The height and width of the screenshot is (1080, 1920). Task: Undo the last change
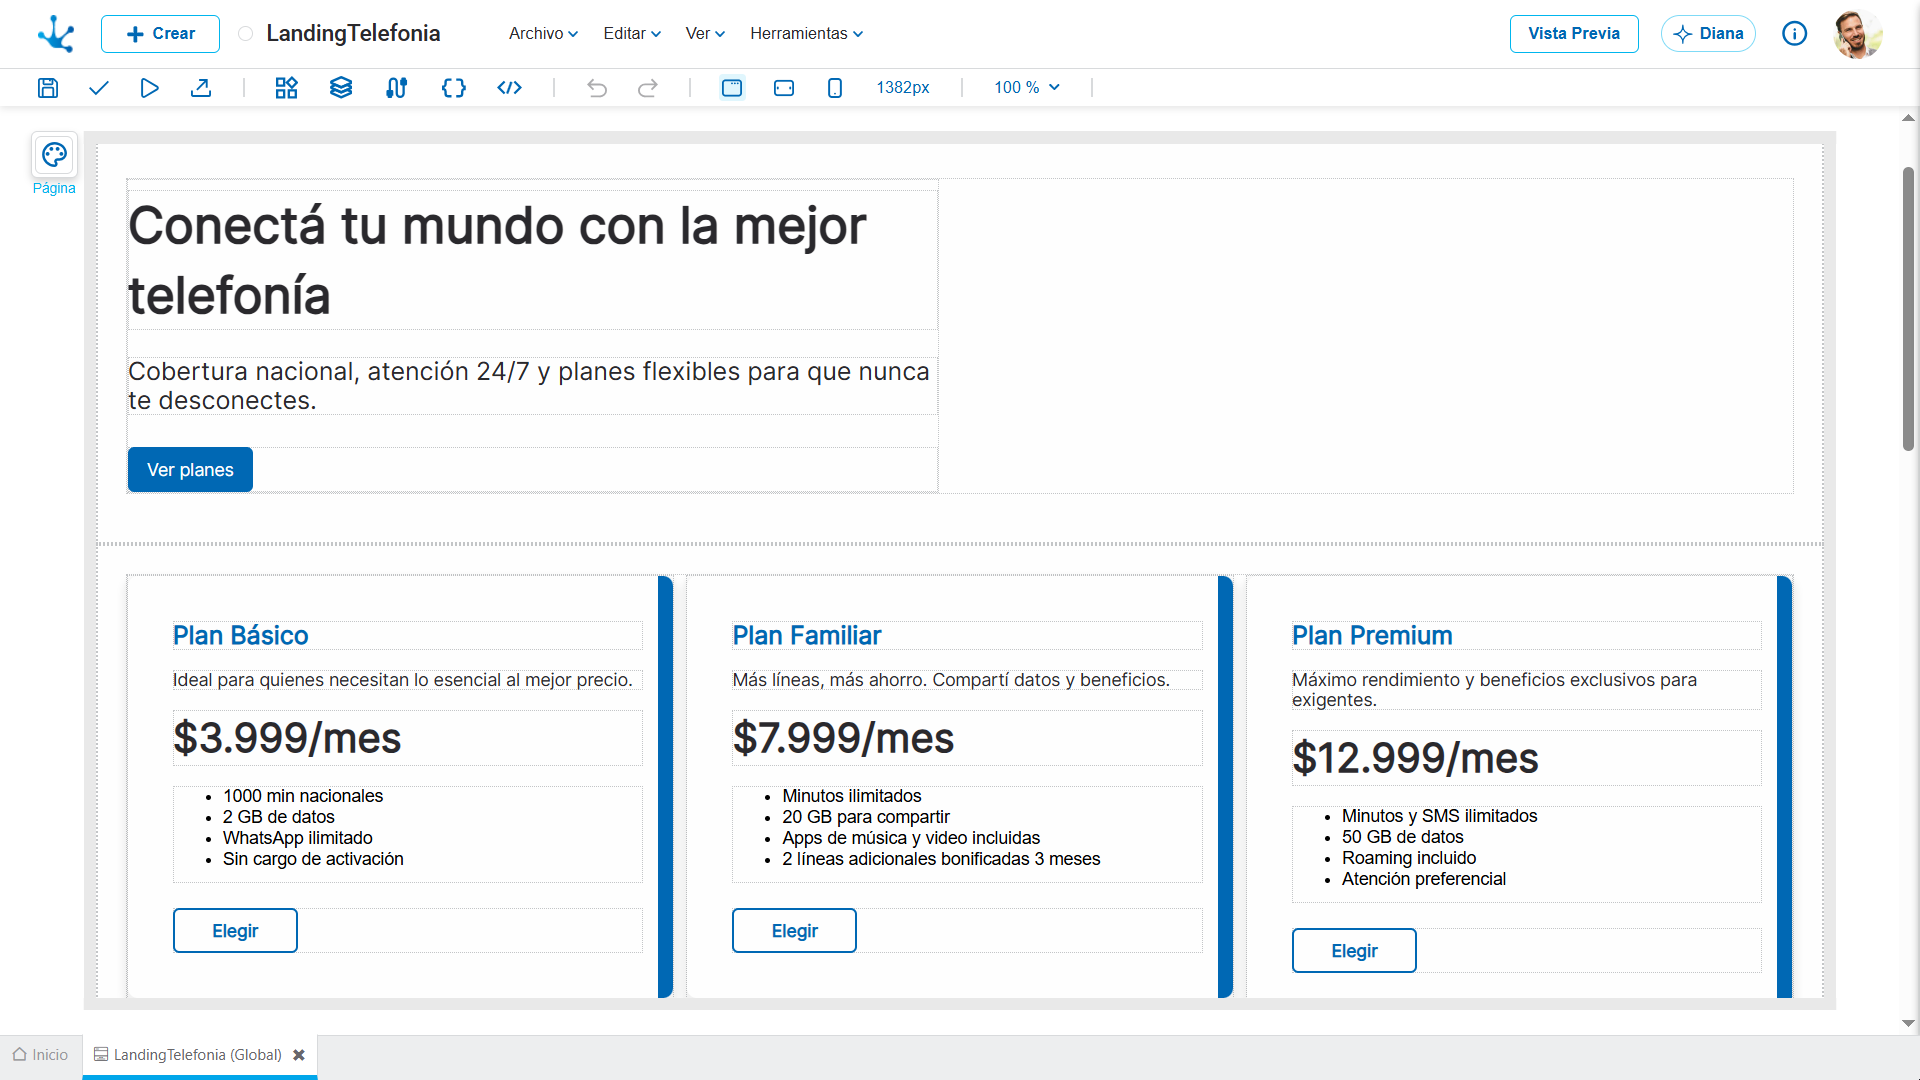[x=597, y=88]
